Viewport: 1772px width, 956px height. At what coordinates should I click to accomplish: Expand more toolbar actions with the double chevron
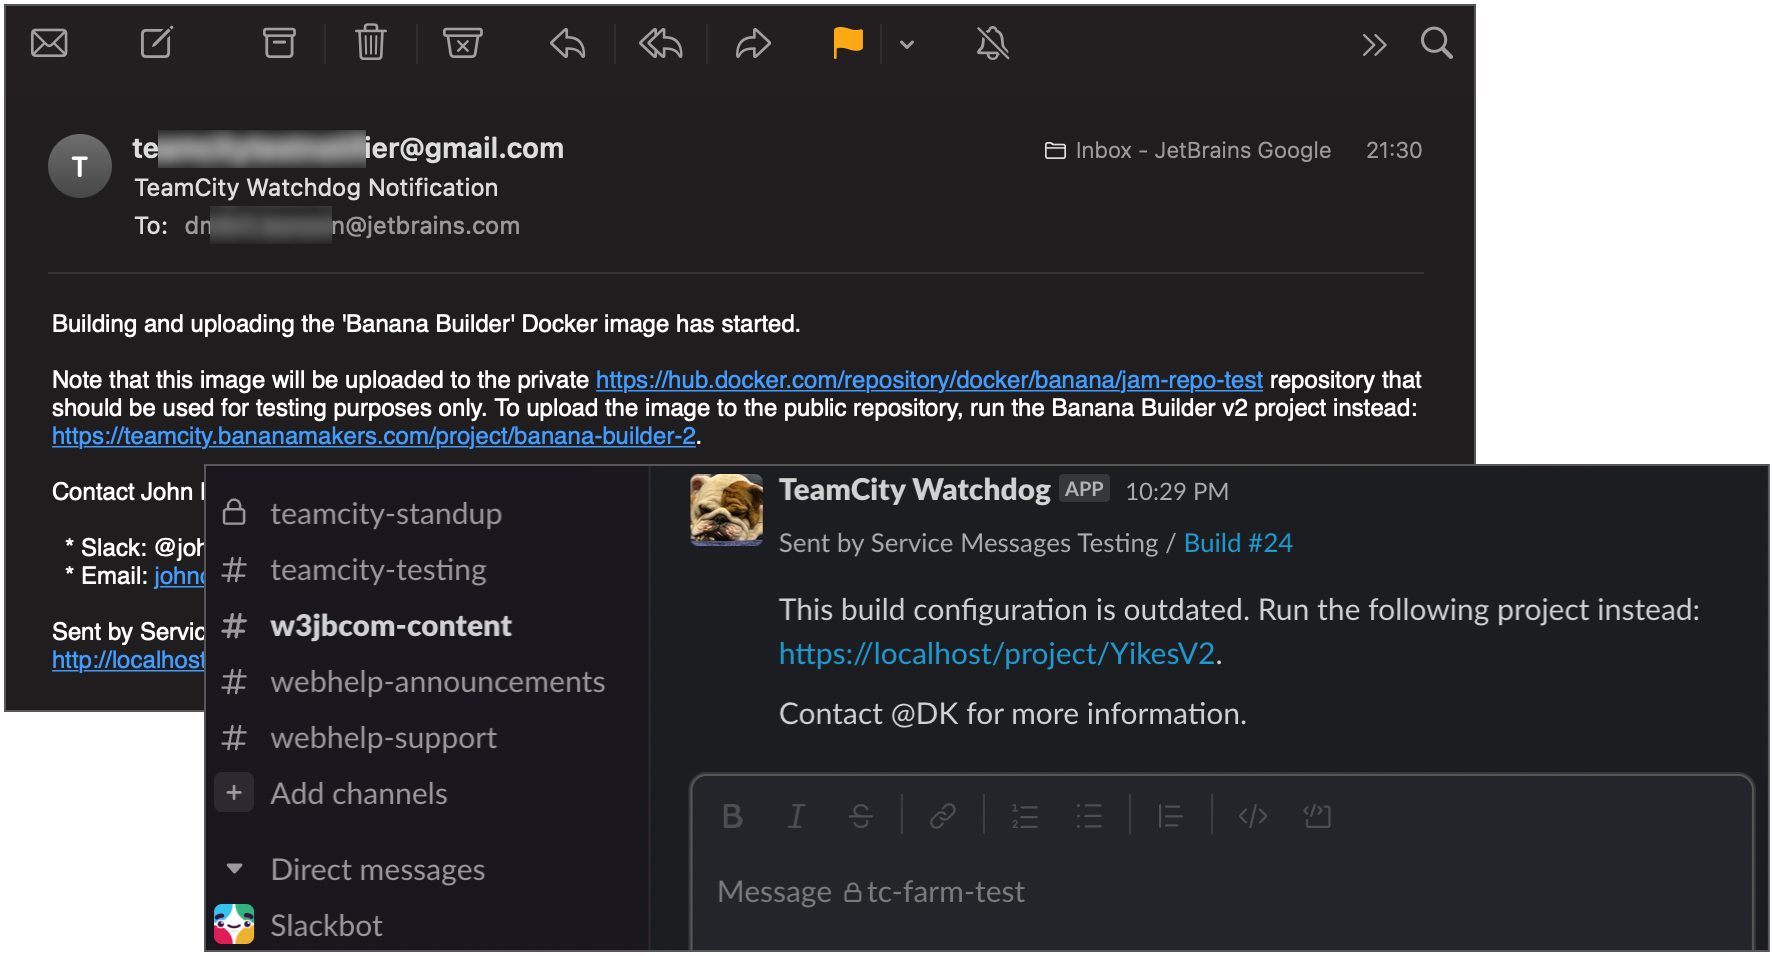click(x=1374, y=43)
